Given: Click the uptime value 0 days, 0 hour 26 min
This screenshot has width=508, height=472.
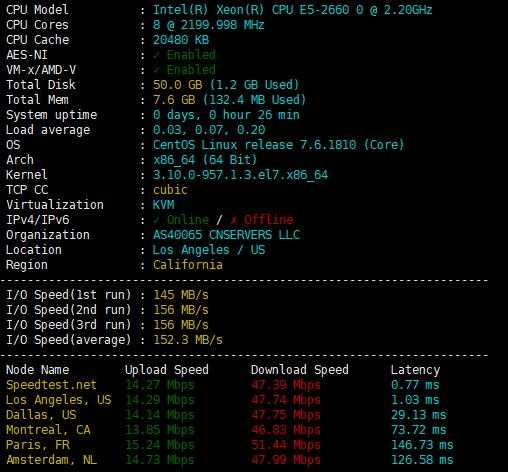Looking at the screenshot, I should pos(226,115).
